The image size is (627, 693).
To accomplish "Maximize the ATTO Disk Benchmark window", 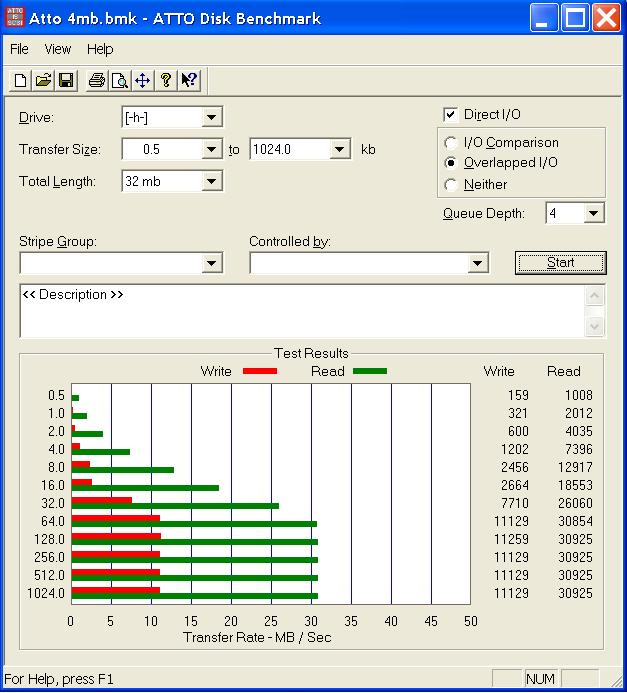I will 575,18.
